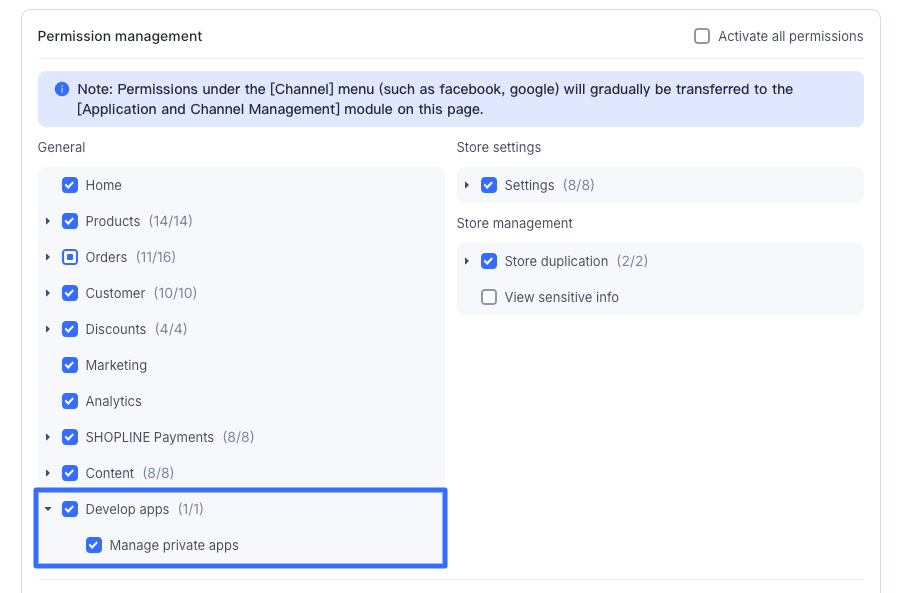
Task: Toggle the Products permission checkbox
Action: [70, 221]
